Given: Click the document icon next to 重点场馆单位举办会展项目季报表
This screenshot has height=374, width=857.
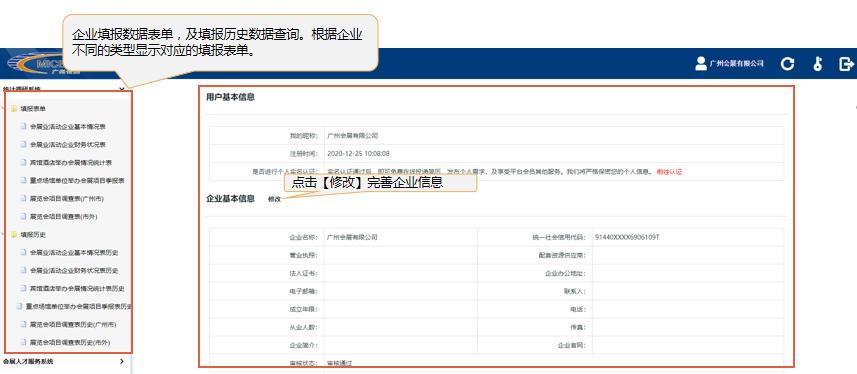Looking at the screenshot, I should tap(23, 180).
